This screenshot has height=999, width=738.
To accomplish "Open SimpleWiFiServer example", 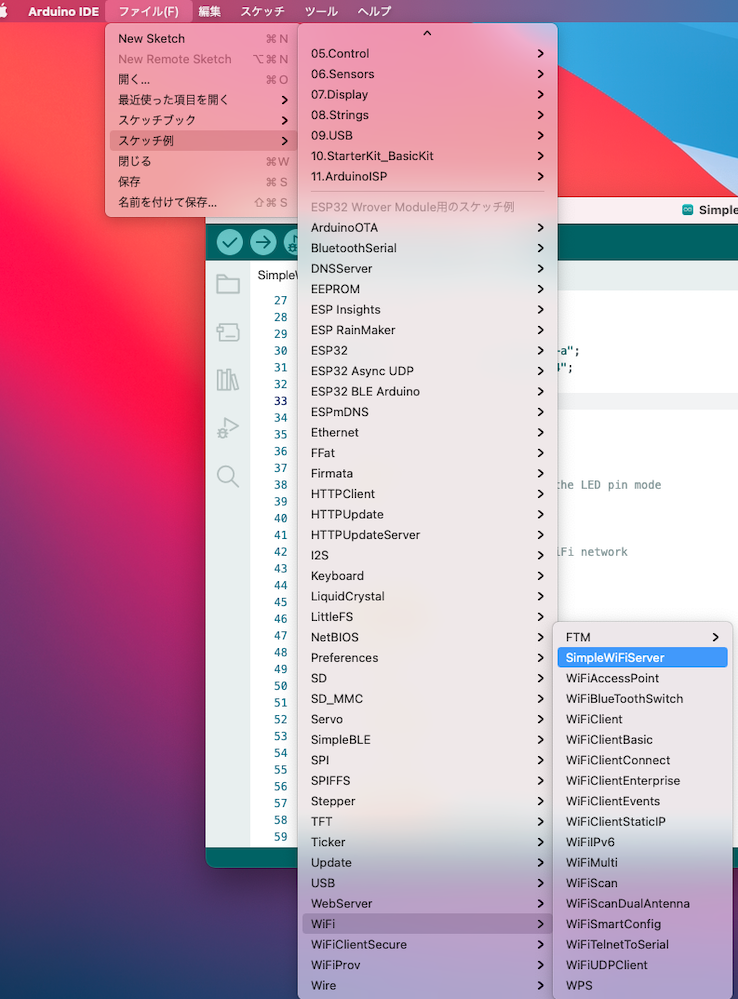I will (642, 658).
